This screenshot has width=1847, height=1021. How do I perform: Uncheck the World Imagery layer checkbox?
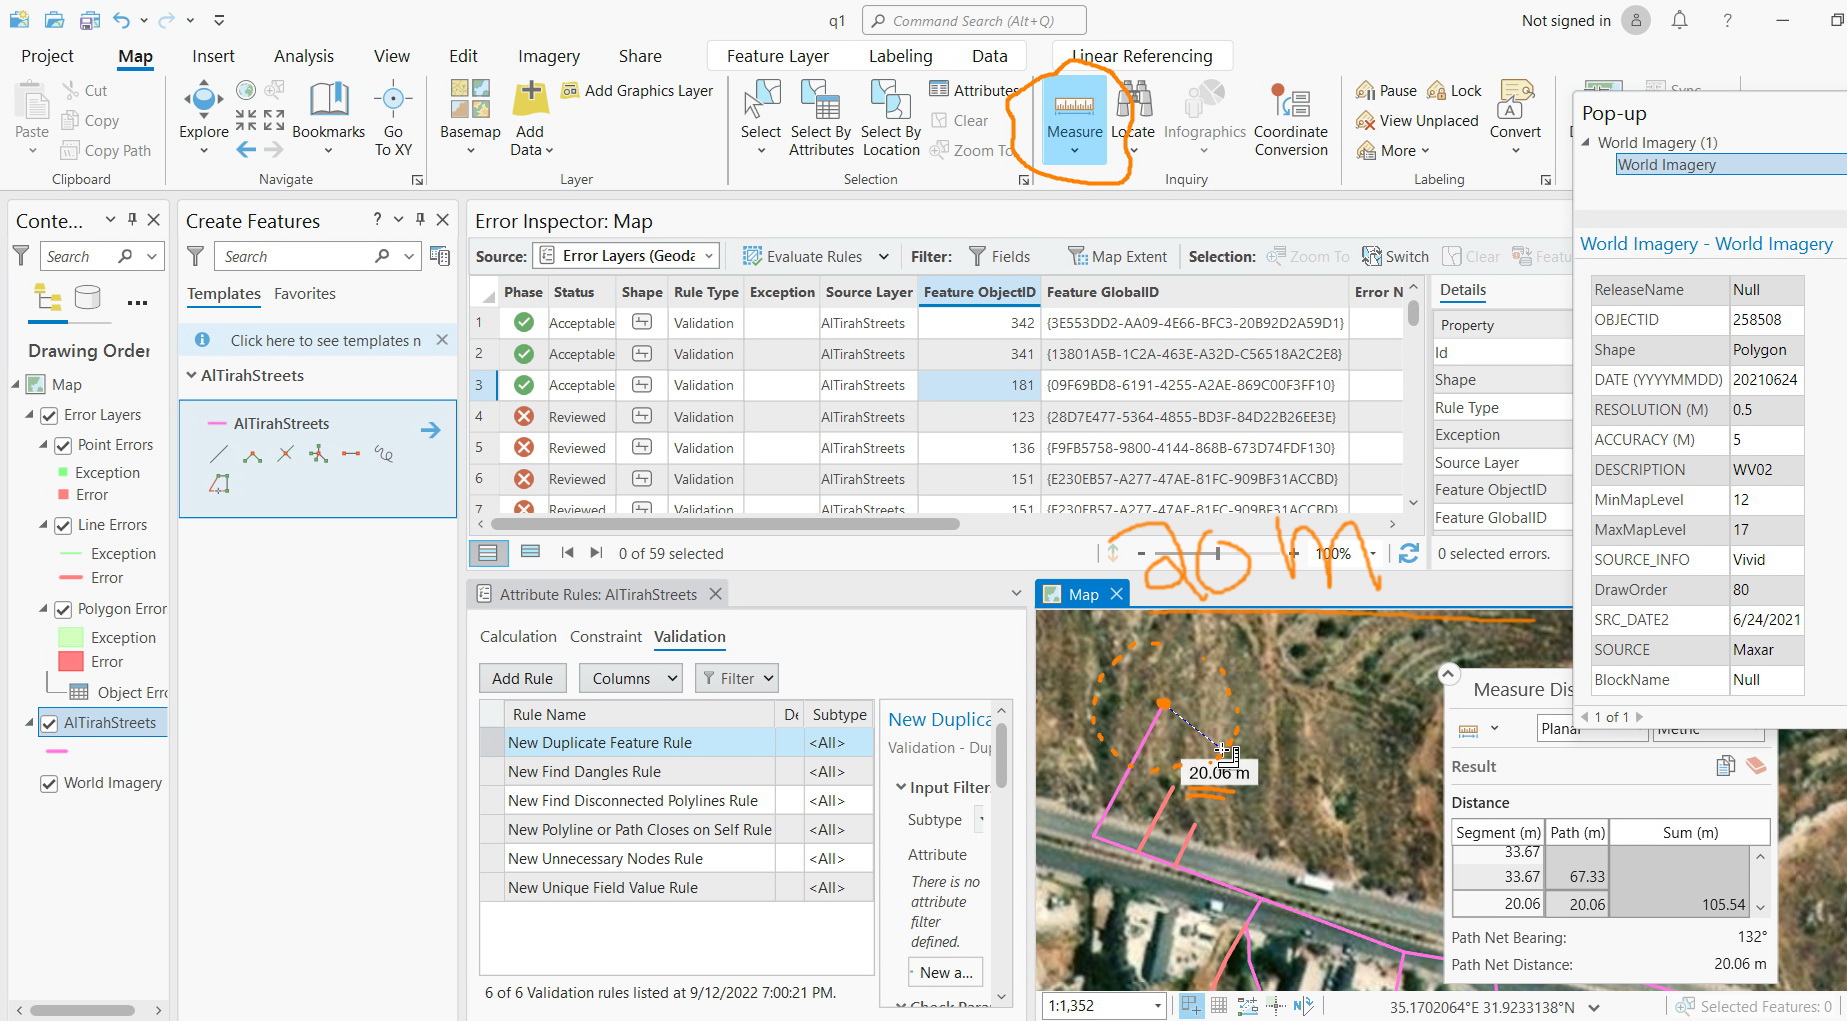click(x=49, y=784)
